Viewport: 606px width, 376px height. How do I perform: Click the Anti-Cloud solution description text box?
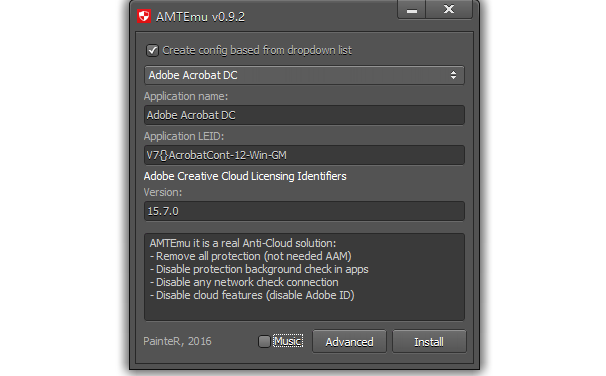click(x=304, y=277)
